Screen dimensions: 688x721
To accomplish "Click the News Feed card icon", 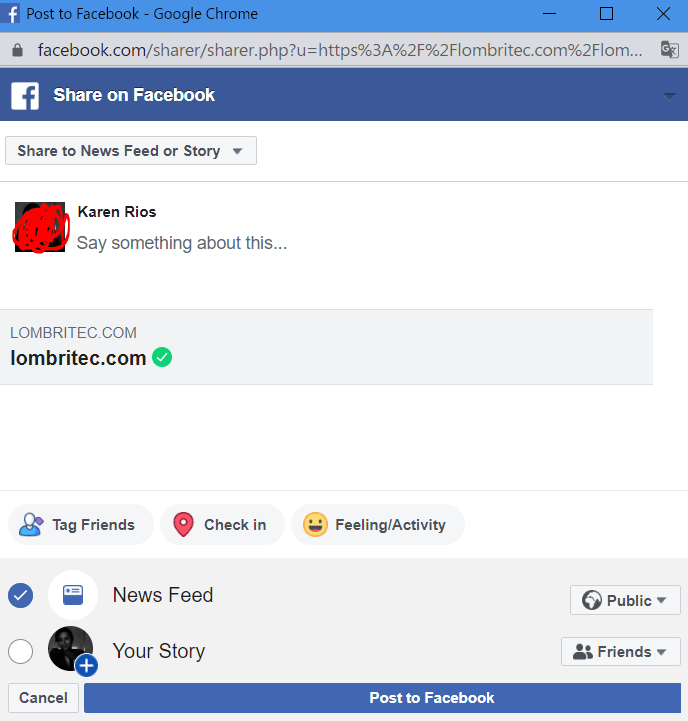I will (x=73, y=595).
